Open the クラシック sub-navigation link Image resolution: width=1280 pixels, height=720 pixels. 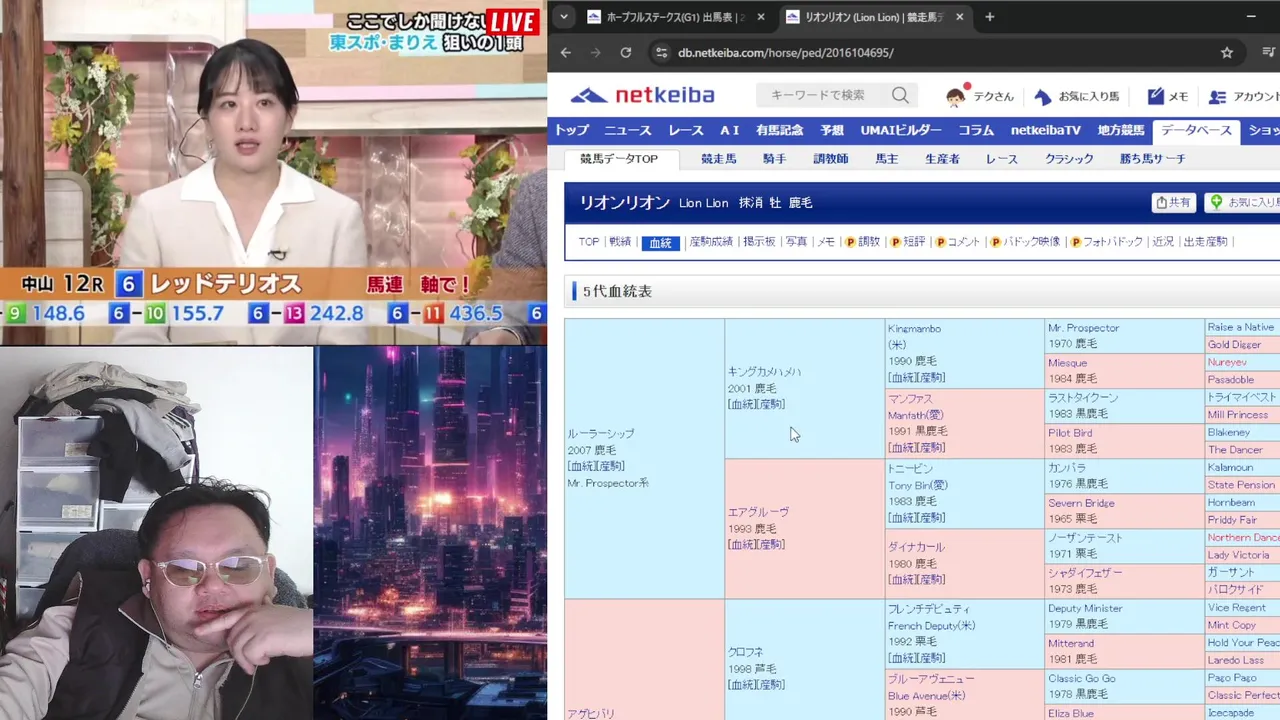point(1069,159)
